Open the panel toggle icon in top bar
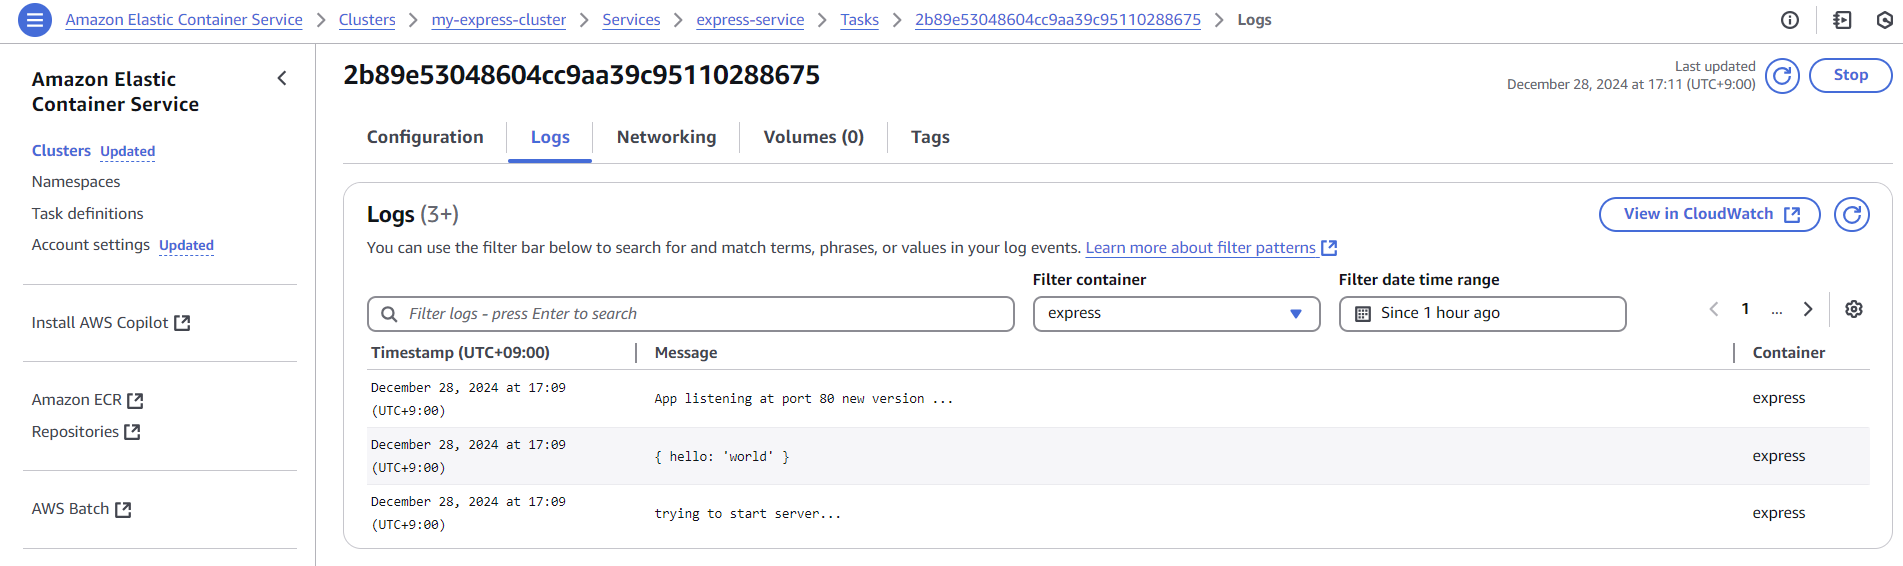1903x566 pixels. coord(1842,20)
